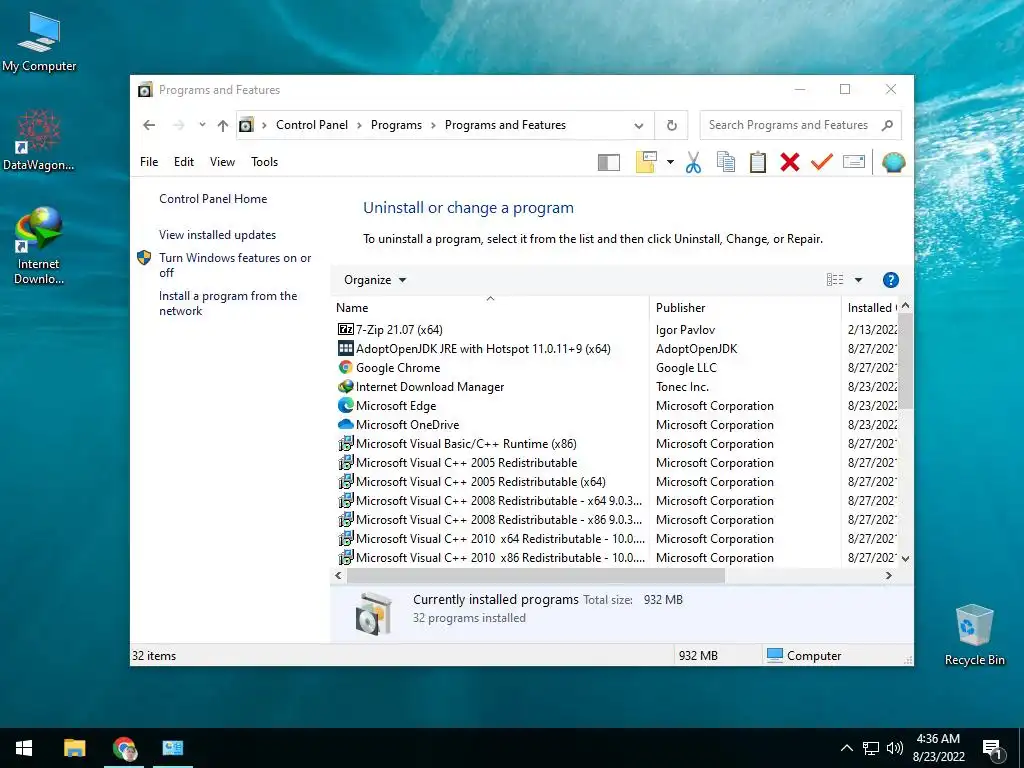
Task: Select the Microsoft Edge program row
Action: (x=387, y=406)
